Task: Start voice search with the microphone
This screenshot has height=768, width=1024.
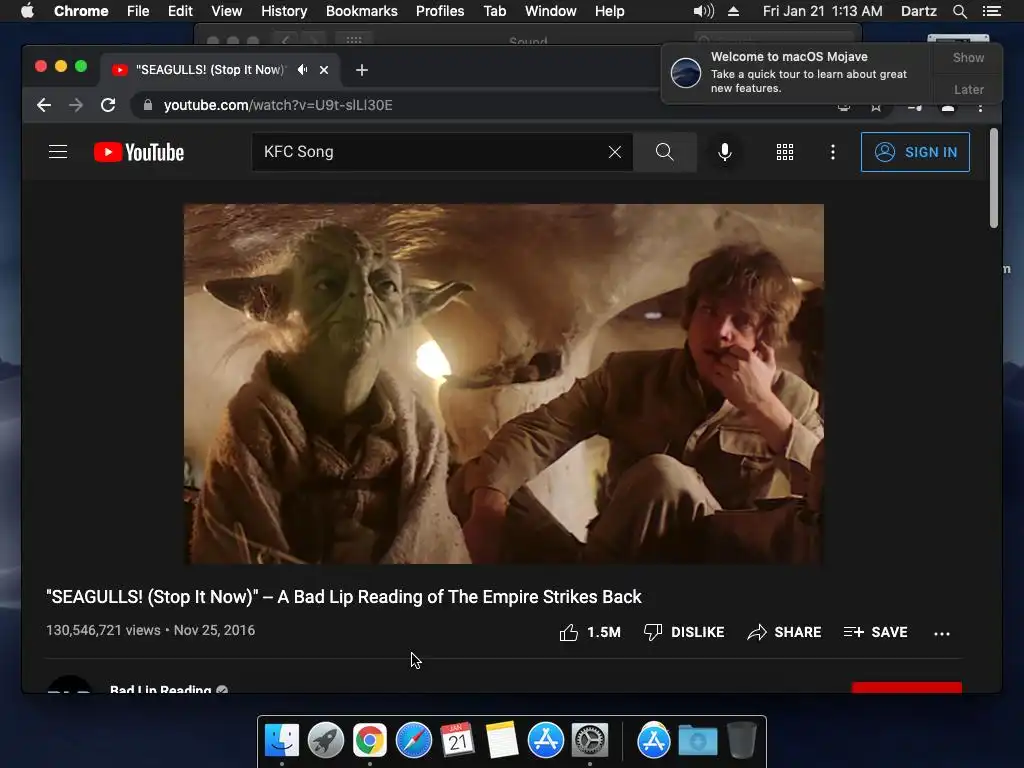Action: tap(725, 152)
